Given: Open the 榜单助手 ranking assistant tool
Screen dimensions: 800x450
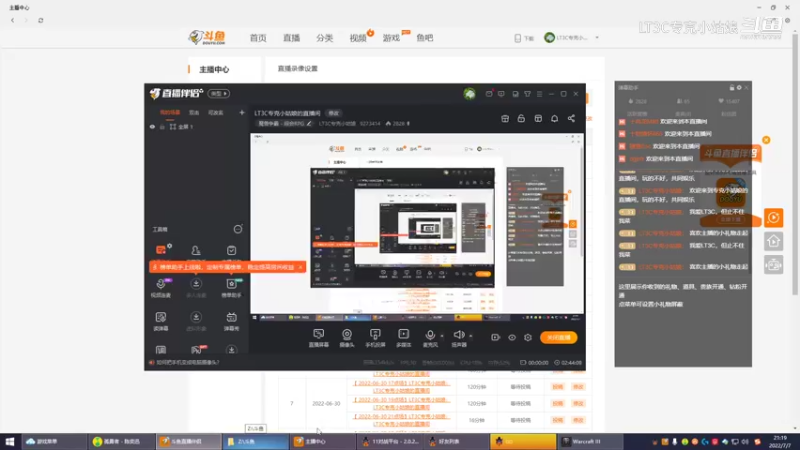Looking at the screenshot, I should point(231,288).
